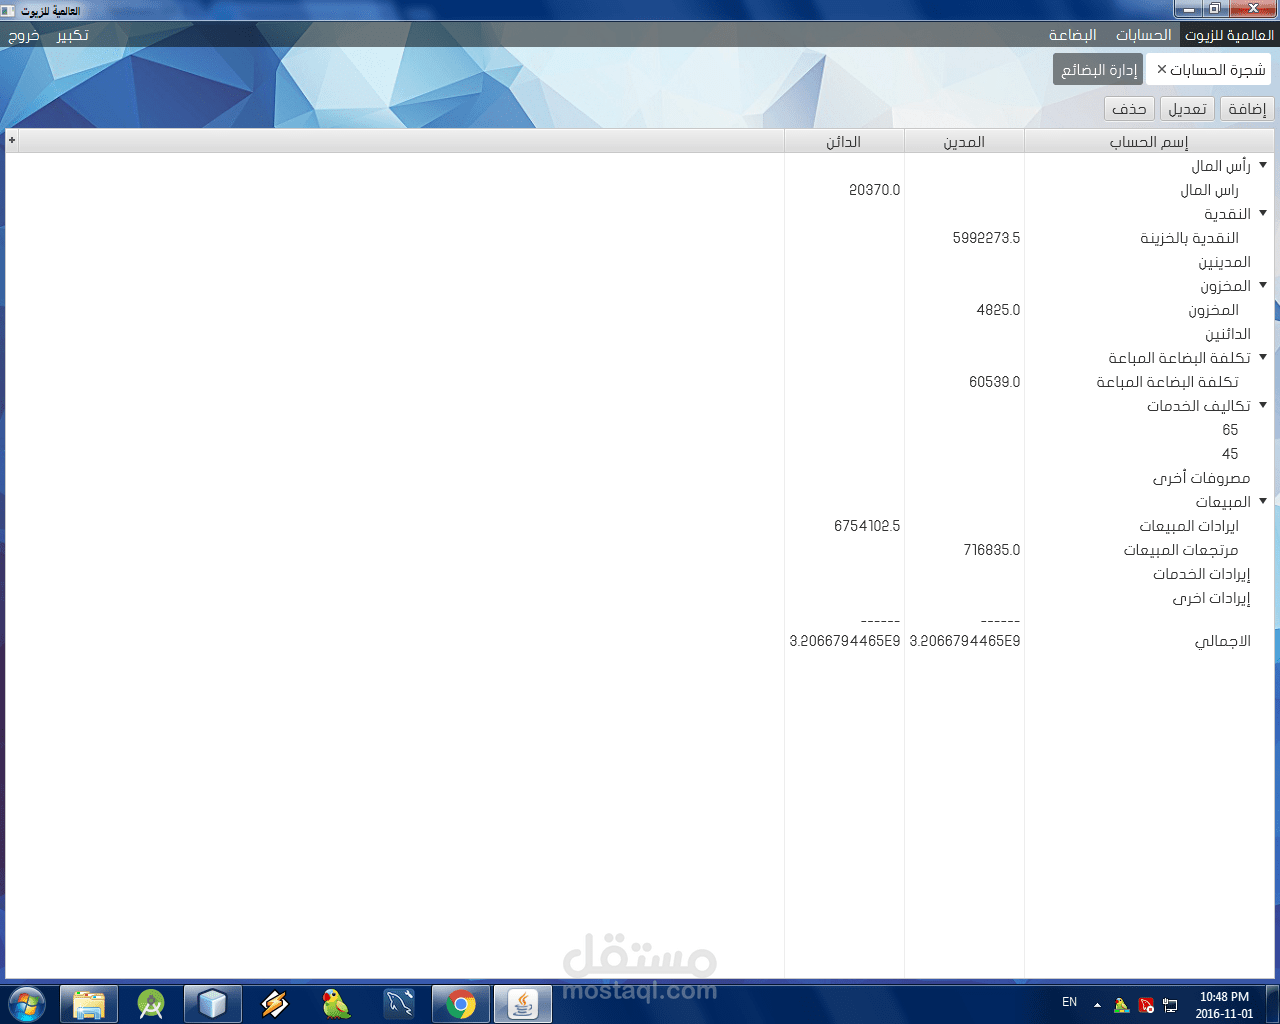The height and width of the screenshot is (1024, 1280).
Task: Click the تعديل button
Action: click(x=1187, y=109)
